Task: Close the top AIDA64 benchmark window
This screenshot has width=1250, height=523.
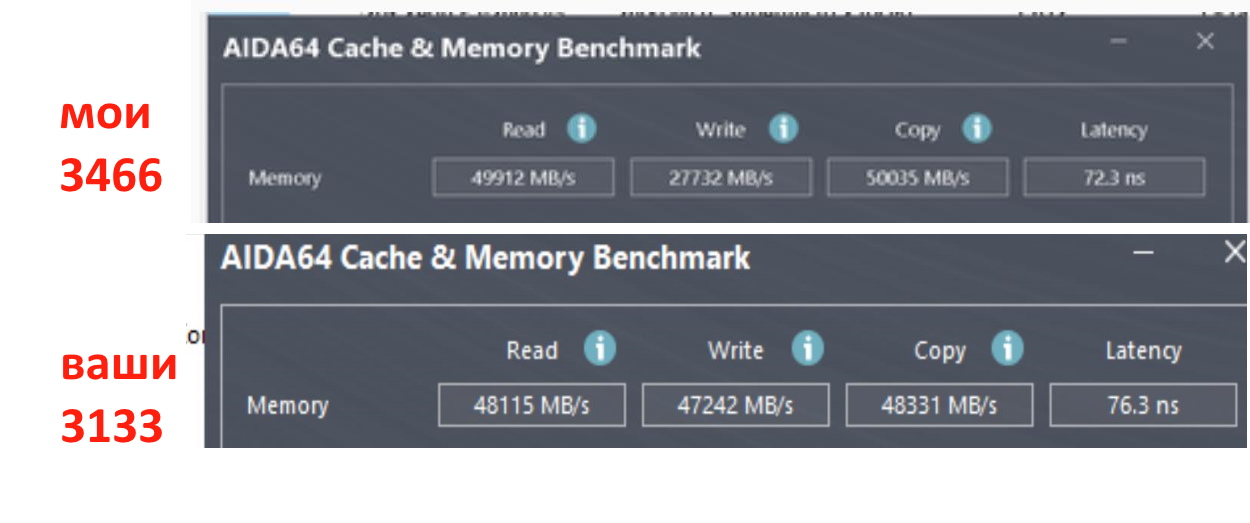Action: (x=1205, y=41)
